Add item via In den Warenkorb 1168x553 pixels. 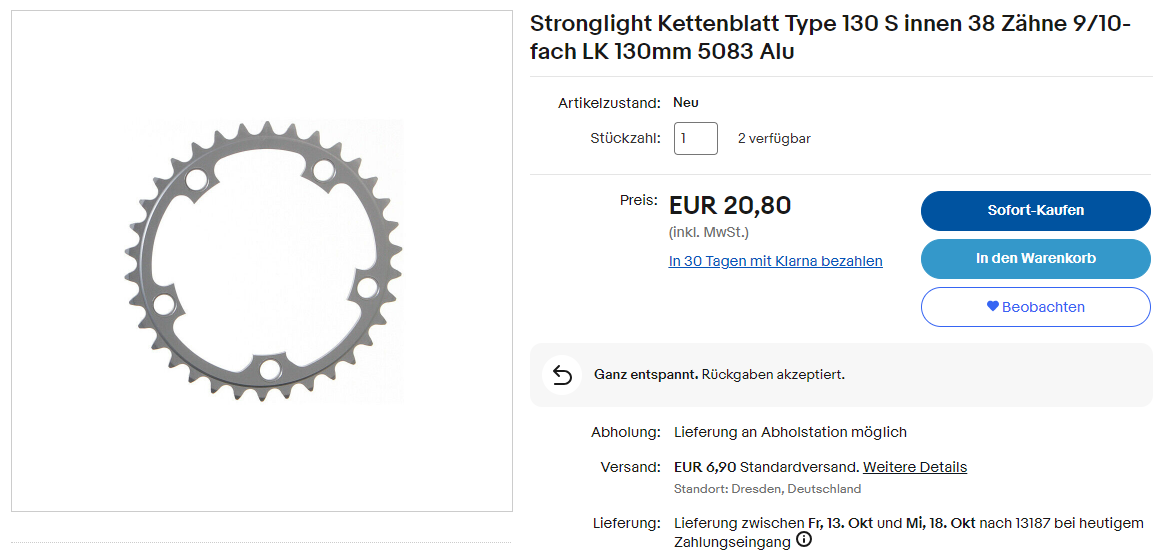tap(1035, 258)
